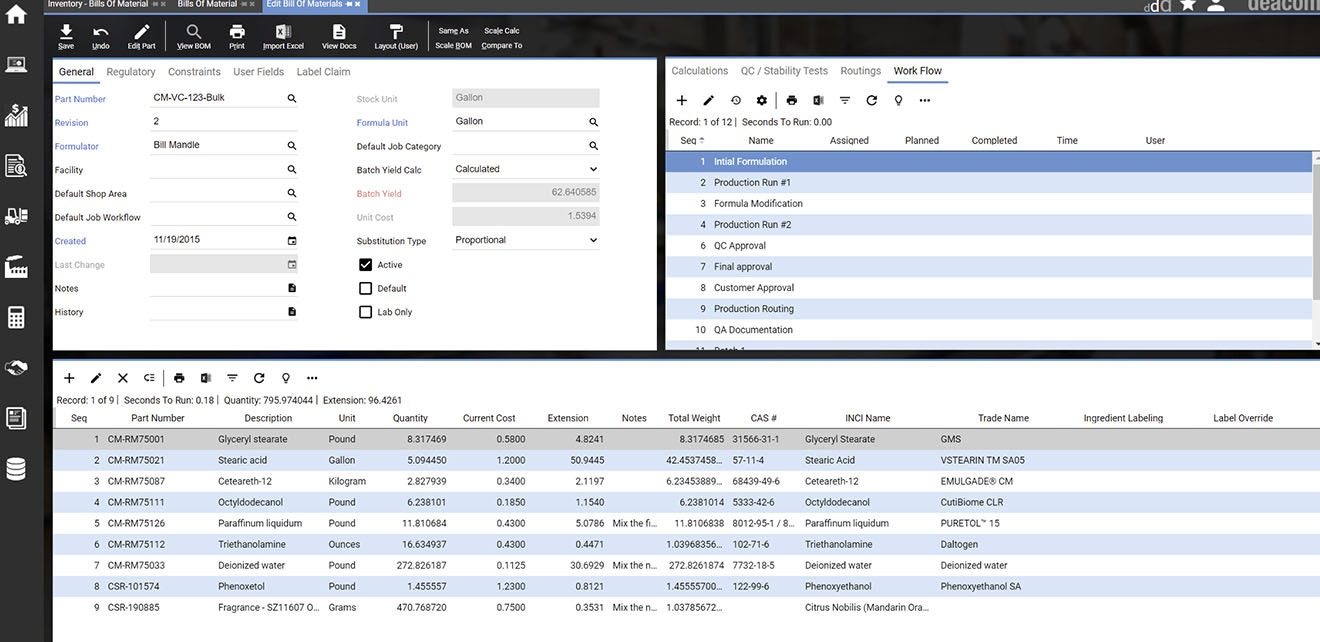Screen dimensions: 1320x642
Task: Click Import Excel toolbar icon
Action: tap(283, 36)
